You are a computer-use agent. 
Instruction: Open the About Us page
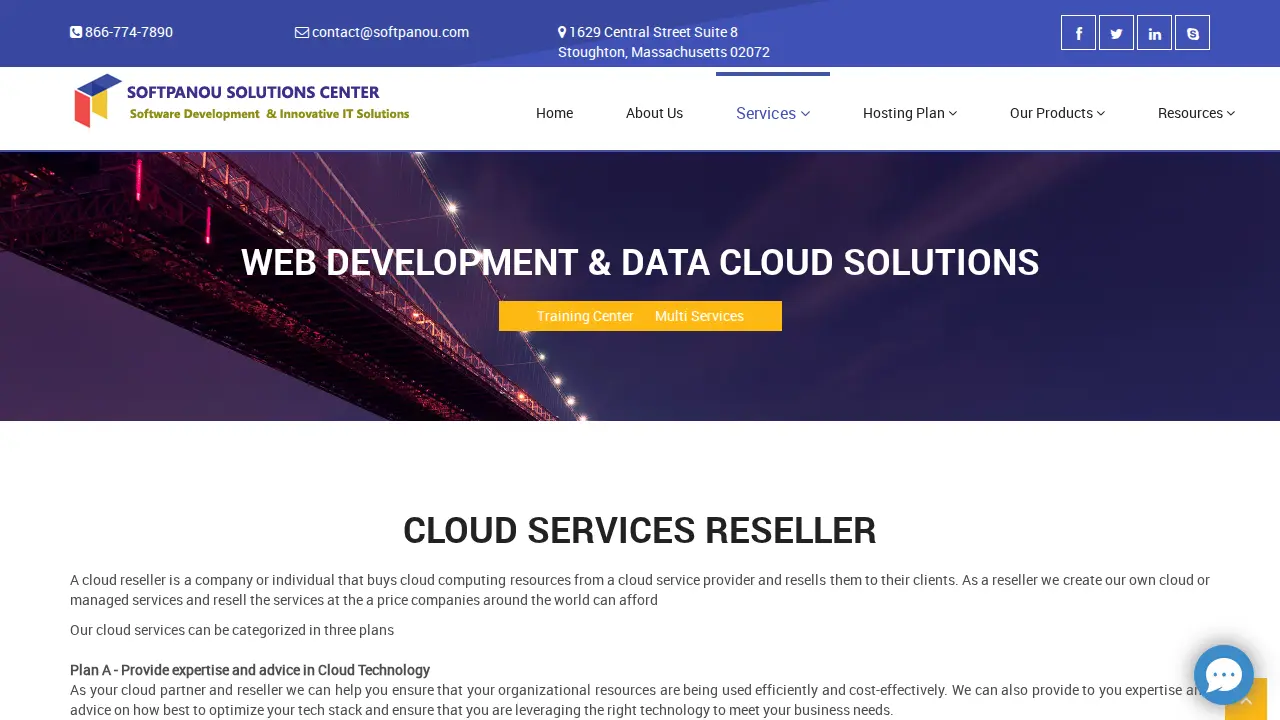click(654, 113)
